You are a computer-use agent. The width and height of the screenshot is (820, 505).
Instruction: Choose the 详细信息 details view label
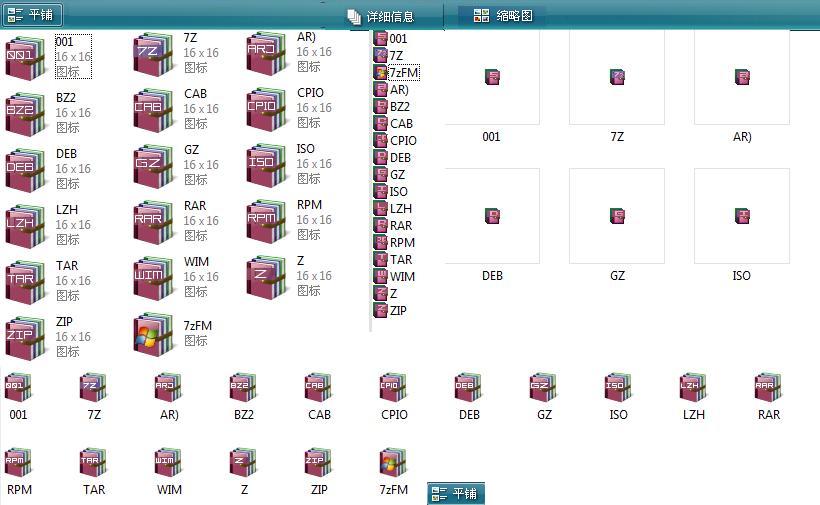(x=390, y=17)
